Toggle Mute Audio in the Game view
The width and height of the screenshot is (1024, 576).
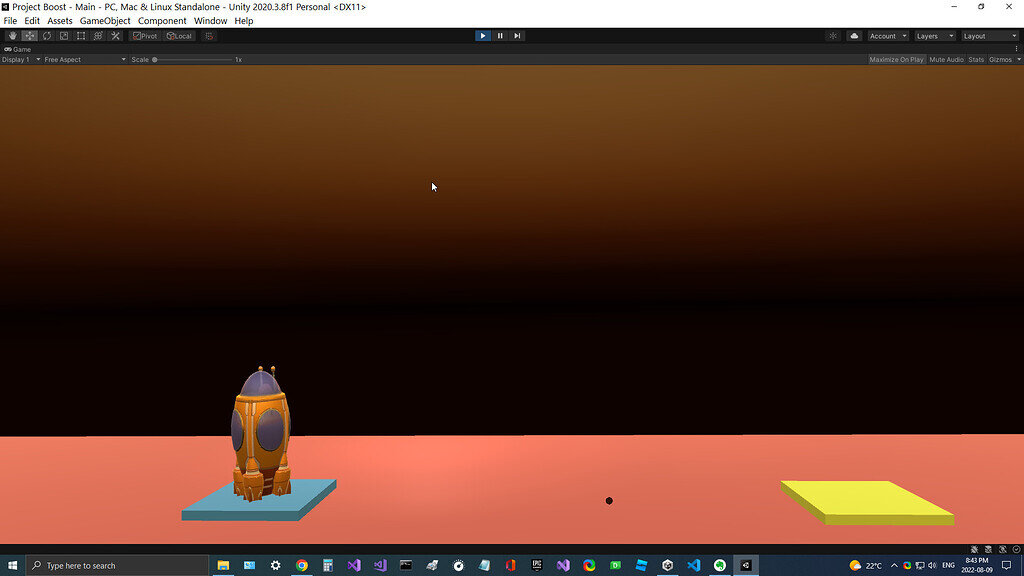pos(946,59)
